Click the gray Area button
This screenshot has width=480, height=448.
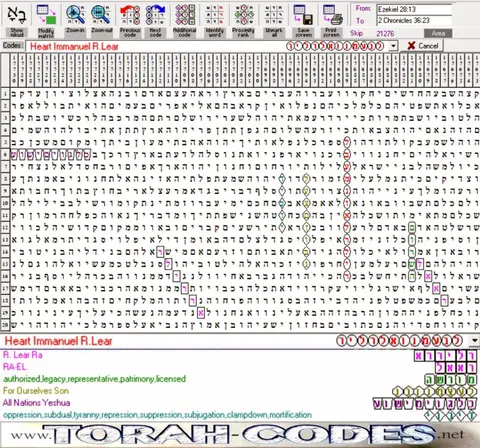(x=438, y=33)
